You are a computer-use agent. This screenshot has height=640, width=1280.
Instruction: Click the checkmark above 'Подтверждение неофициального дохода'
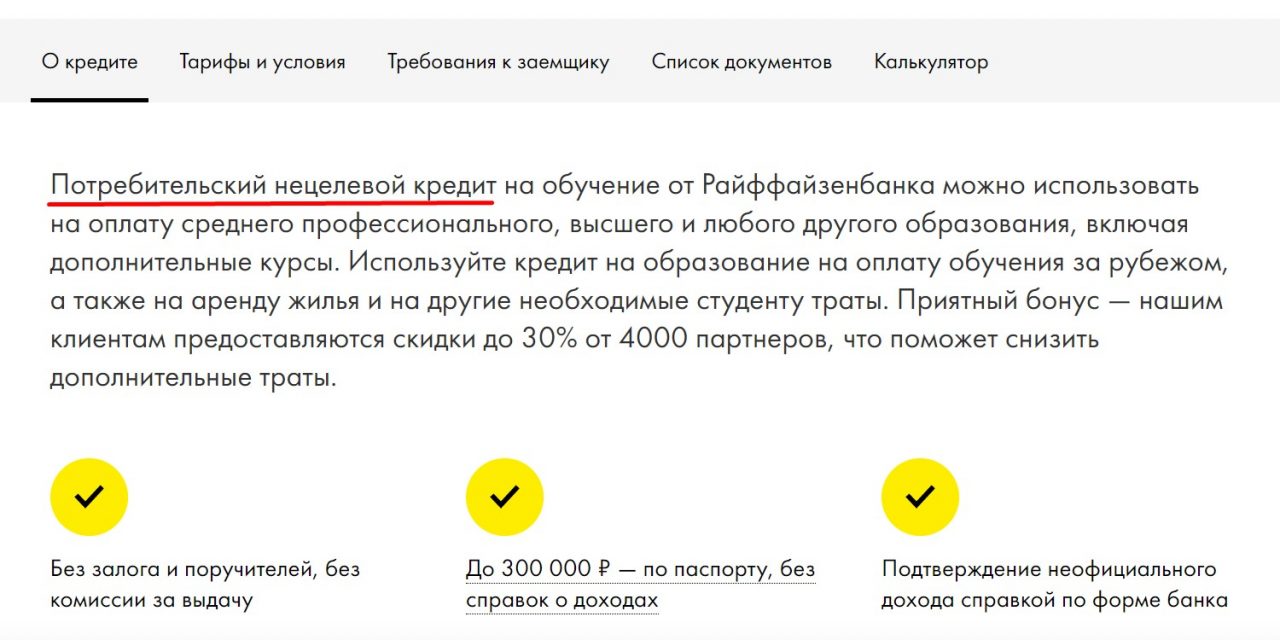920,496
